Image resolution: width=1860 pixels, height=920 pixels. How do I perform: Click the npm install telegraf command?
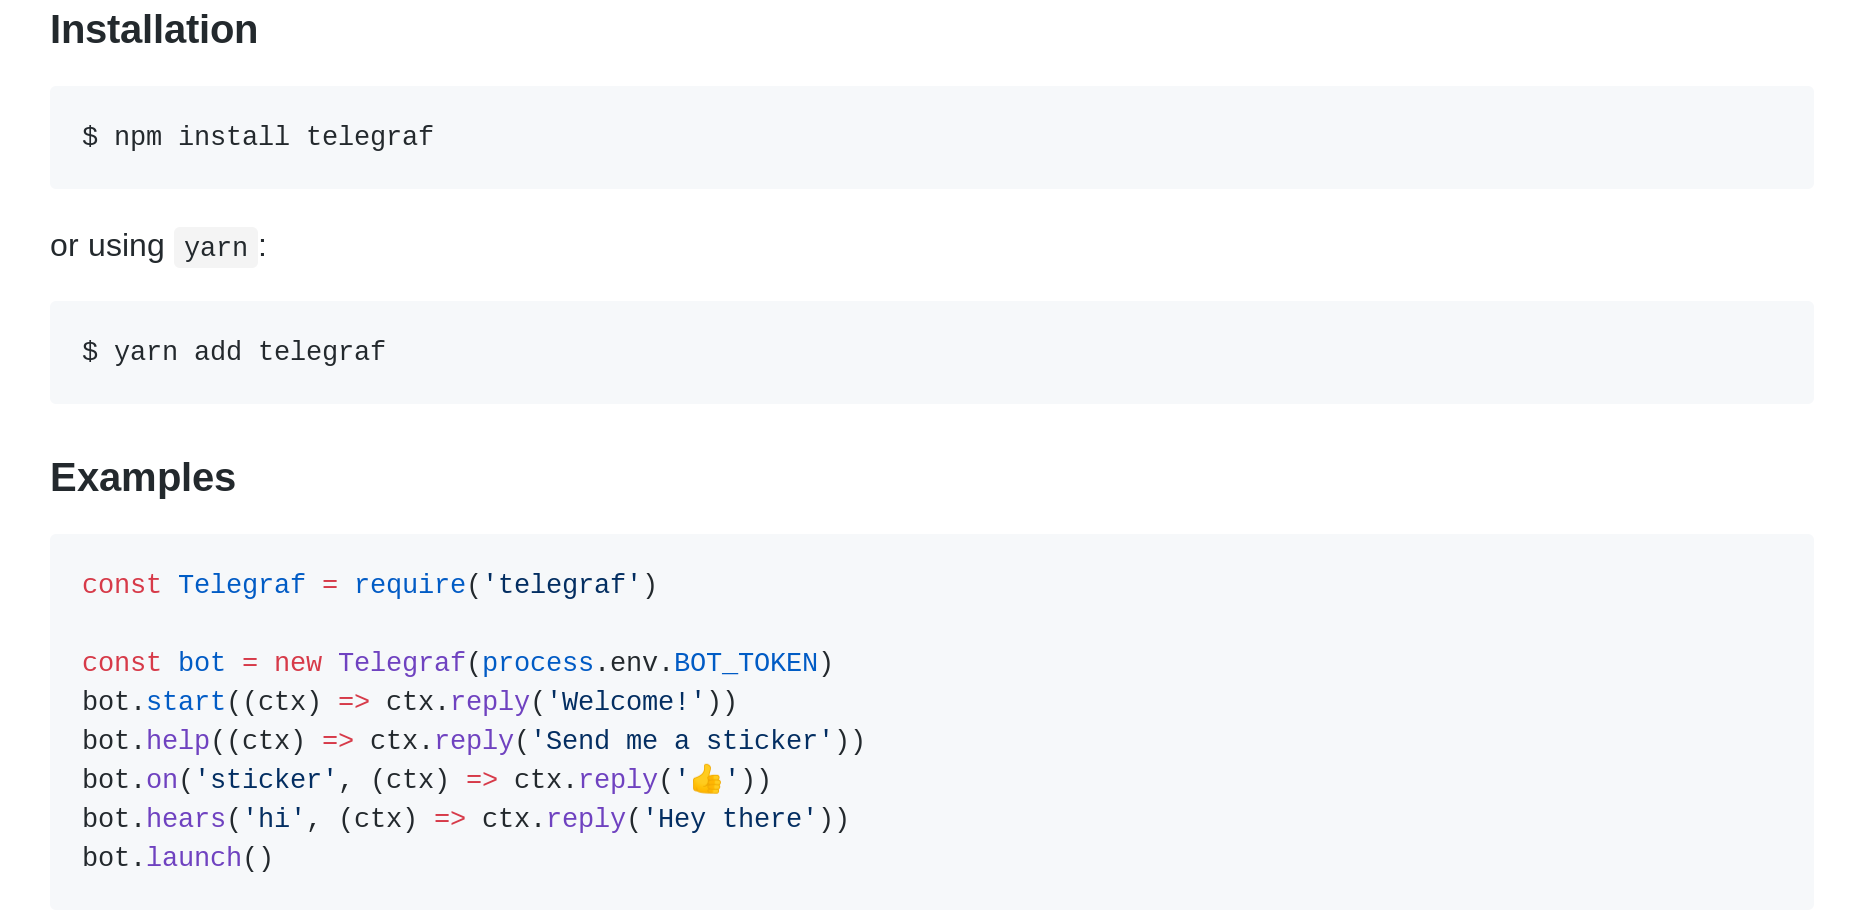(x=258, y=137)
